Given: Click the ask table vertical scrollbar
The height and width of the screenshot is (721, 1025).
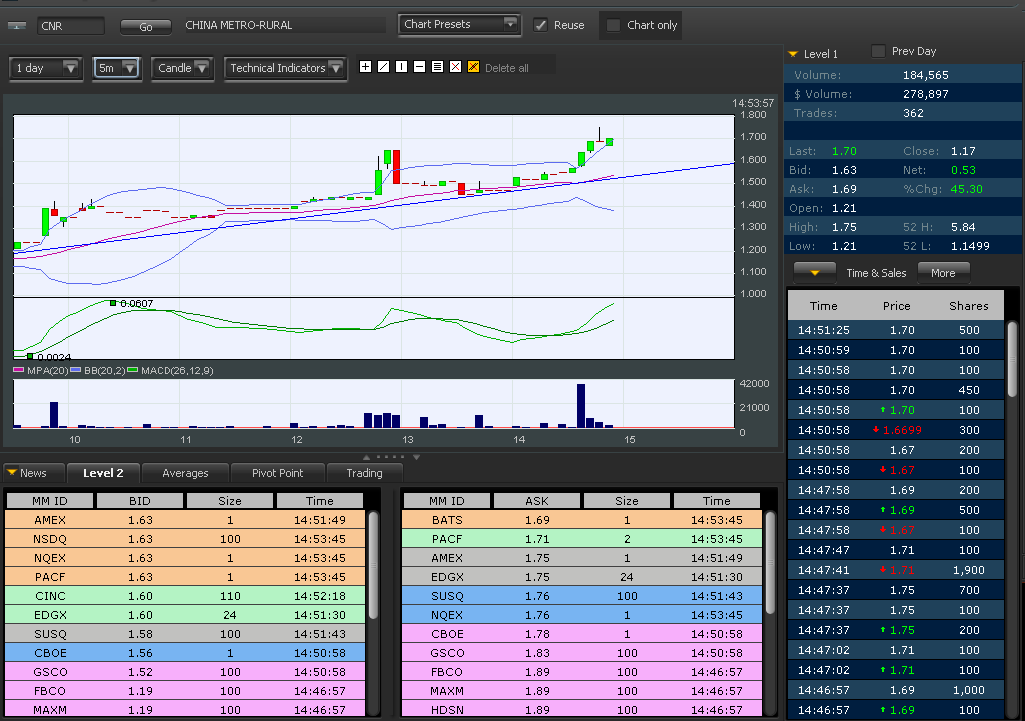Looking at the screenshot, I should 771,562.
